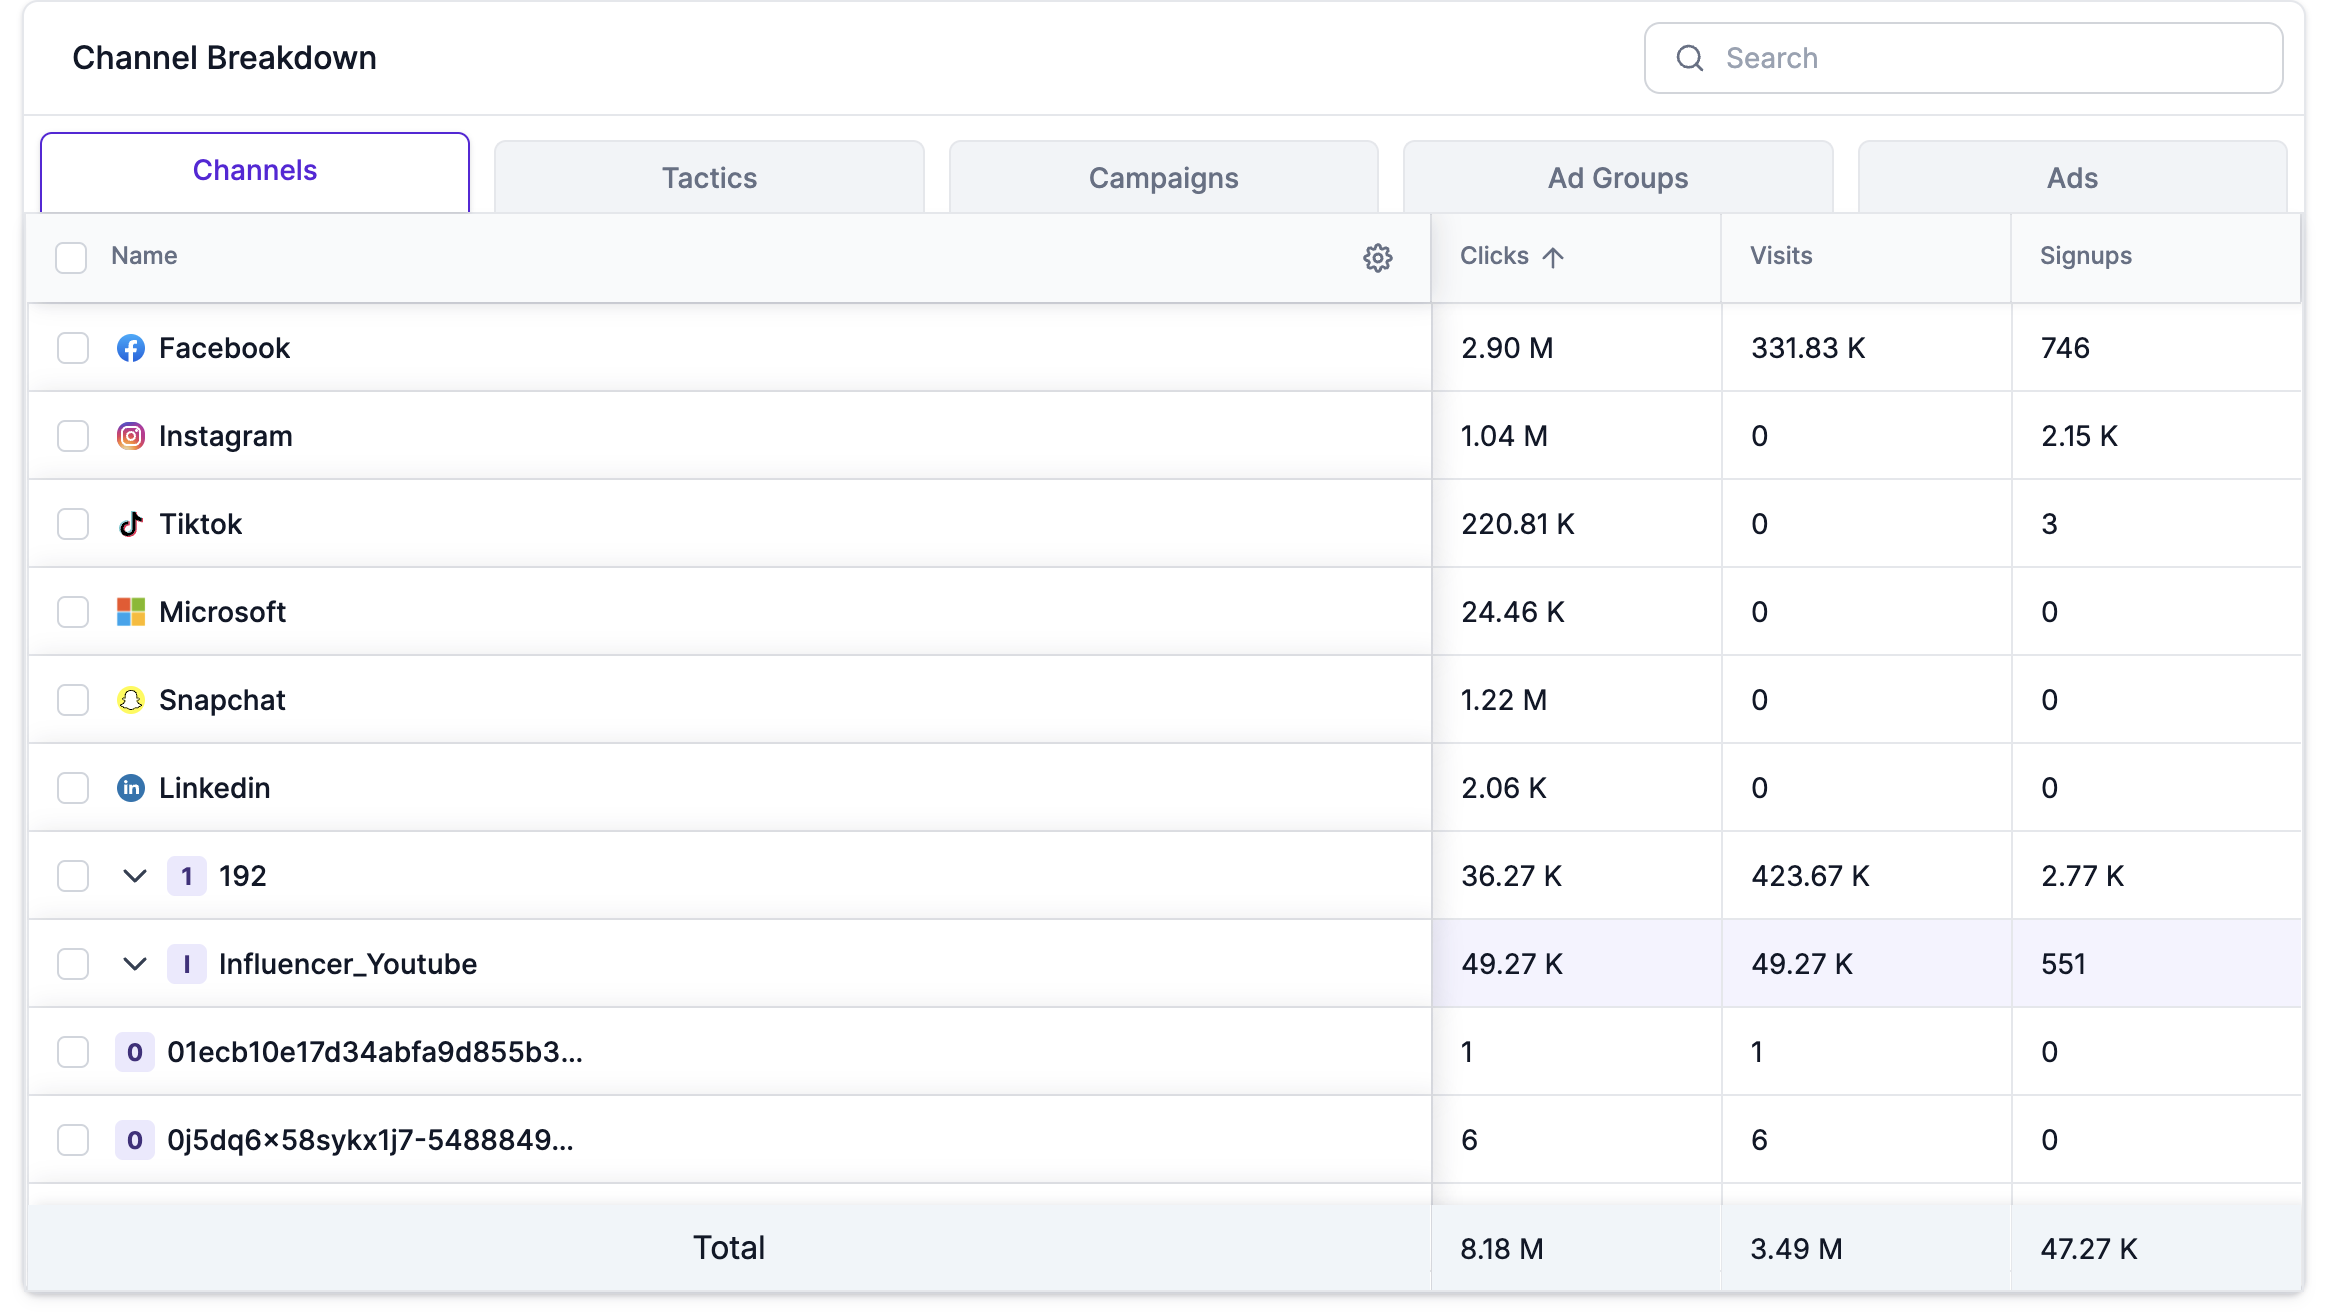The width and height of the screenshot is (2338, 1316).
Task: Toggle the select-all checkbox in Name header
Action: (x=71, y=258)
